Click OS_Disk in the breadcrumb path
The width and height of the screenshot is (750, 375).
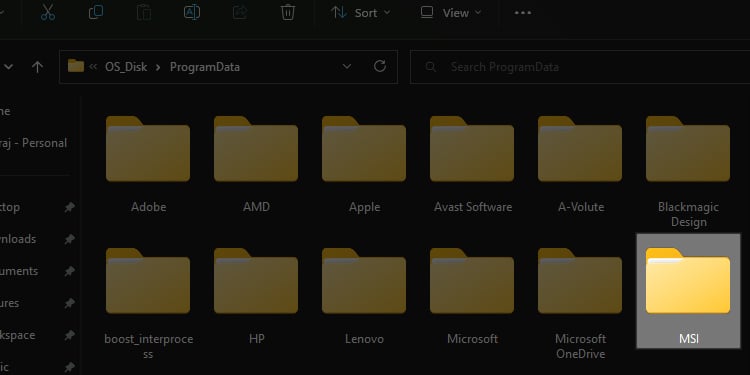[126, 66]
